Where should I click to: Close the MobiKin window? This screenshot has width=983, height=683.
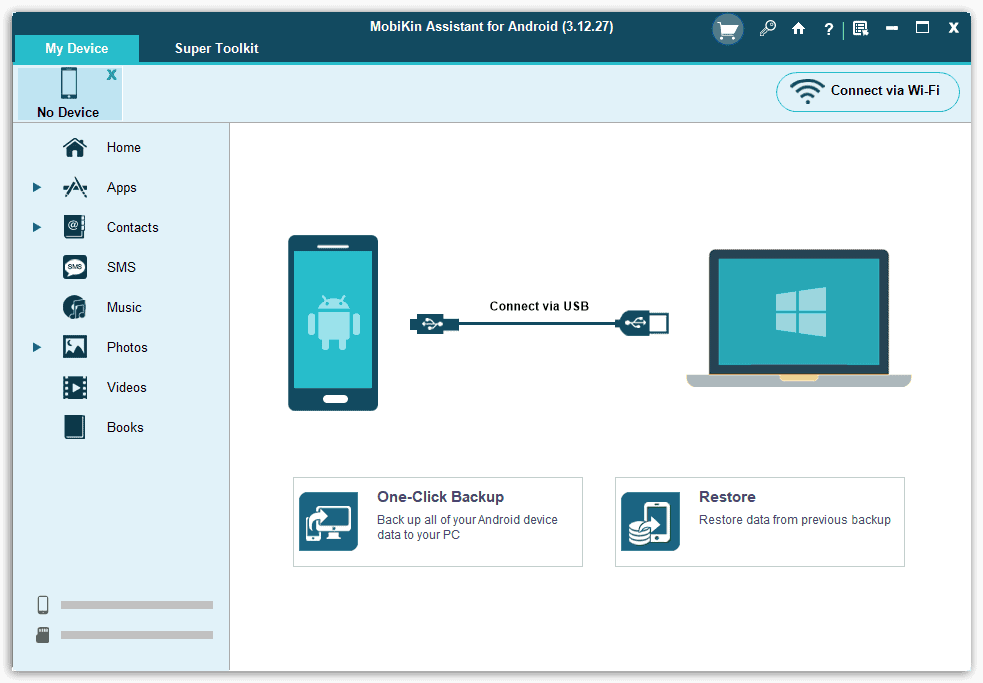(x=954, y=28)
